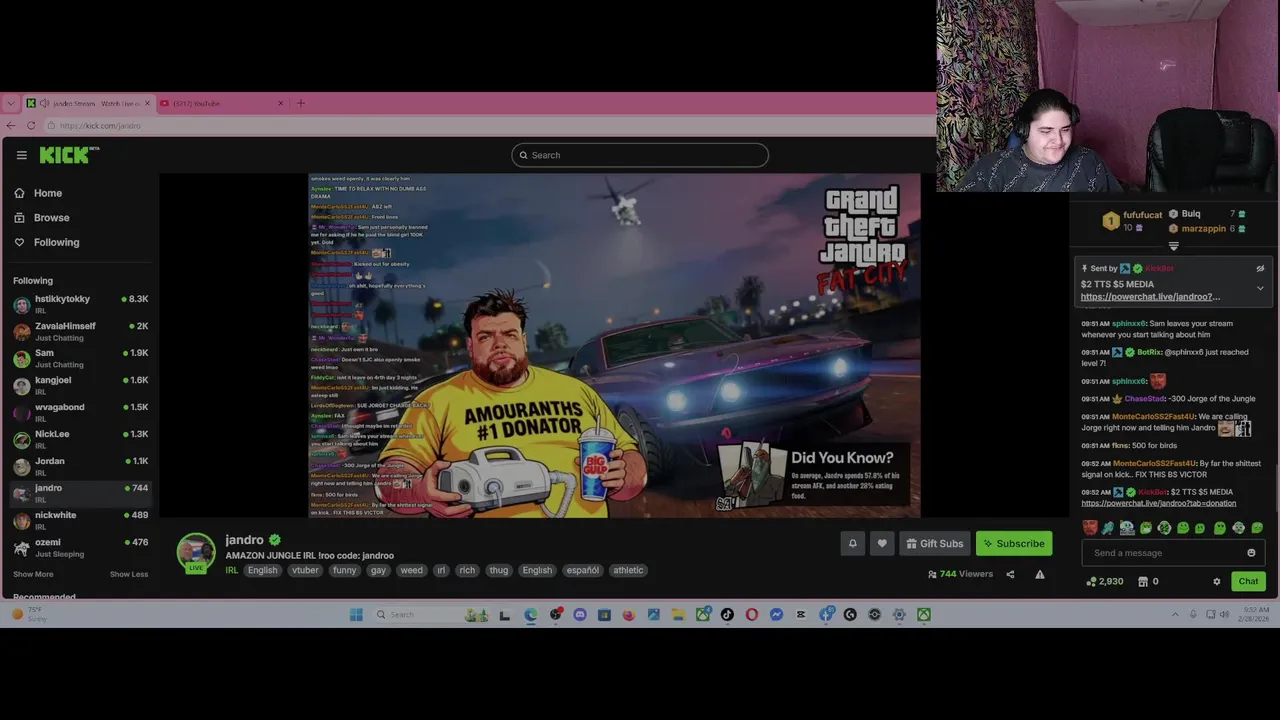Open Sam channel in Following list
The height and width of the screenshot is (720, 1280).
80,358
